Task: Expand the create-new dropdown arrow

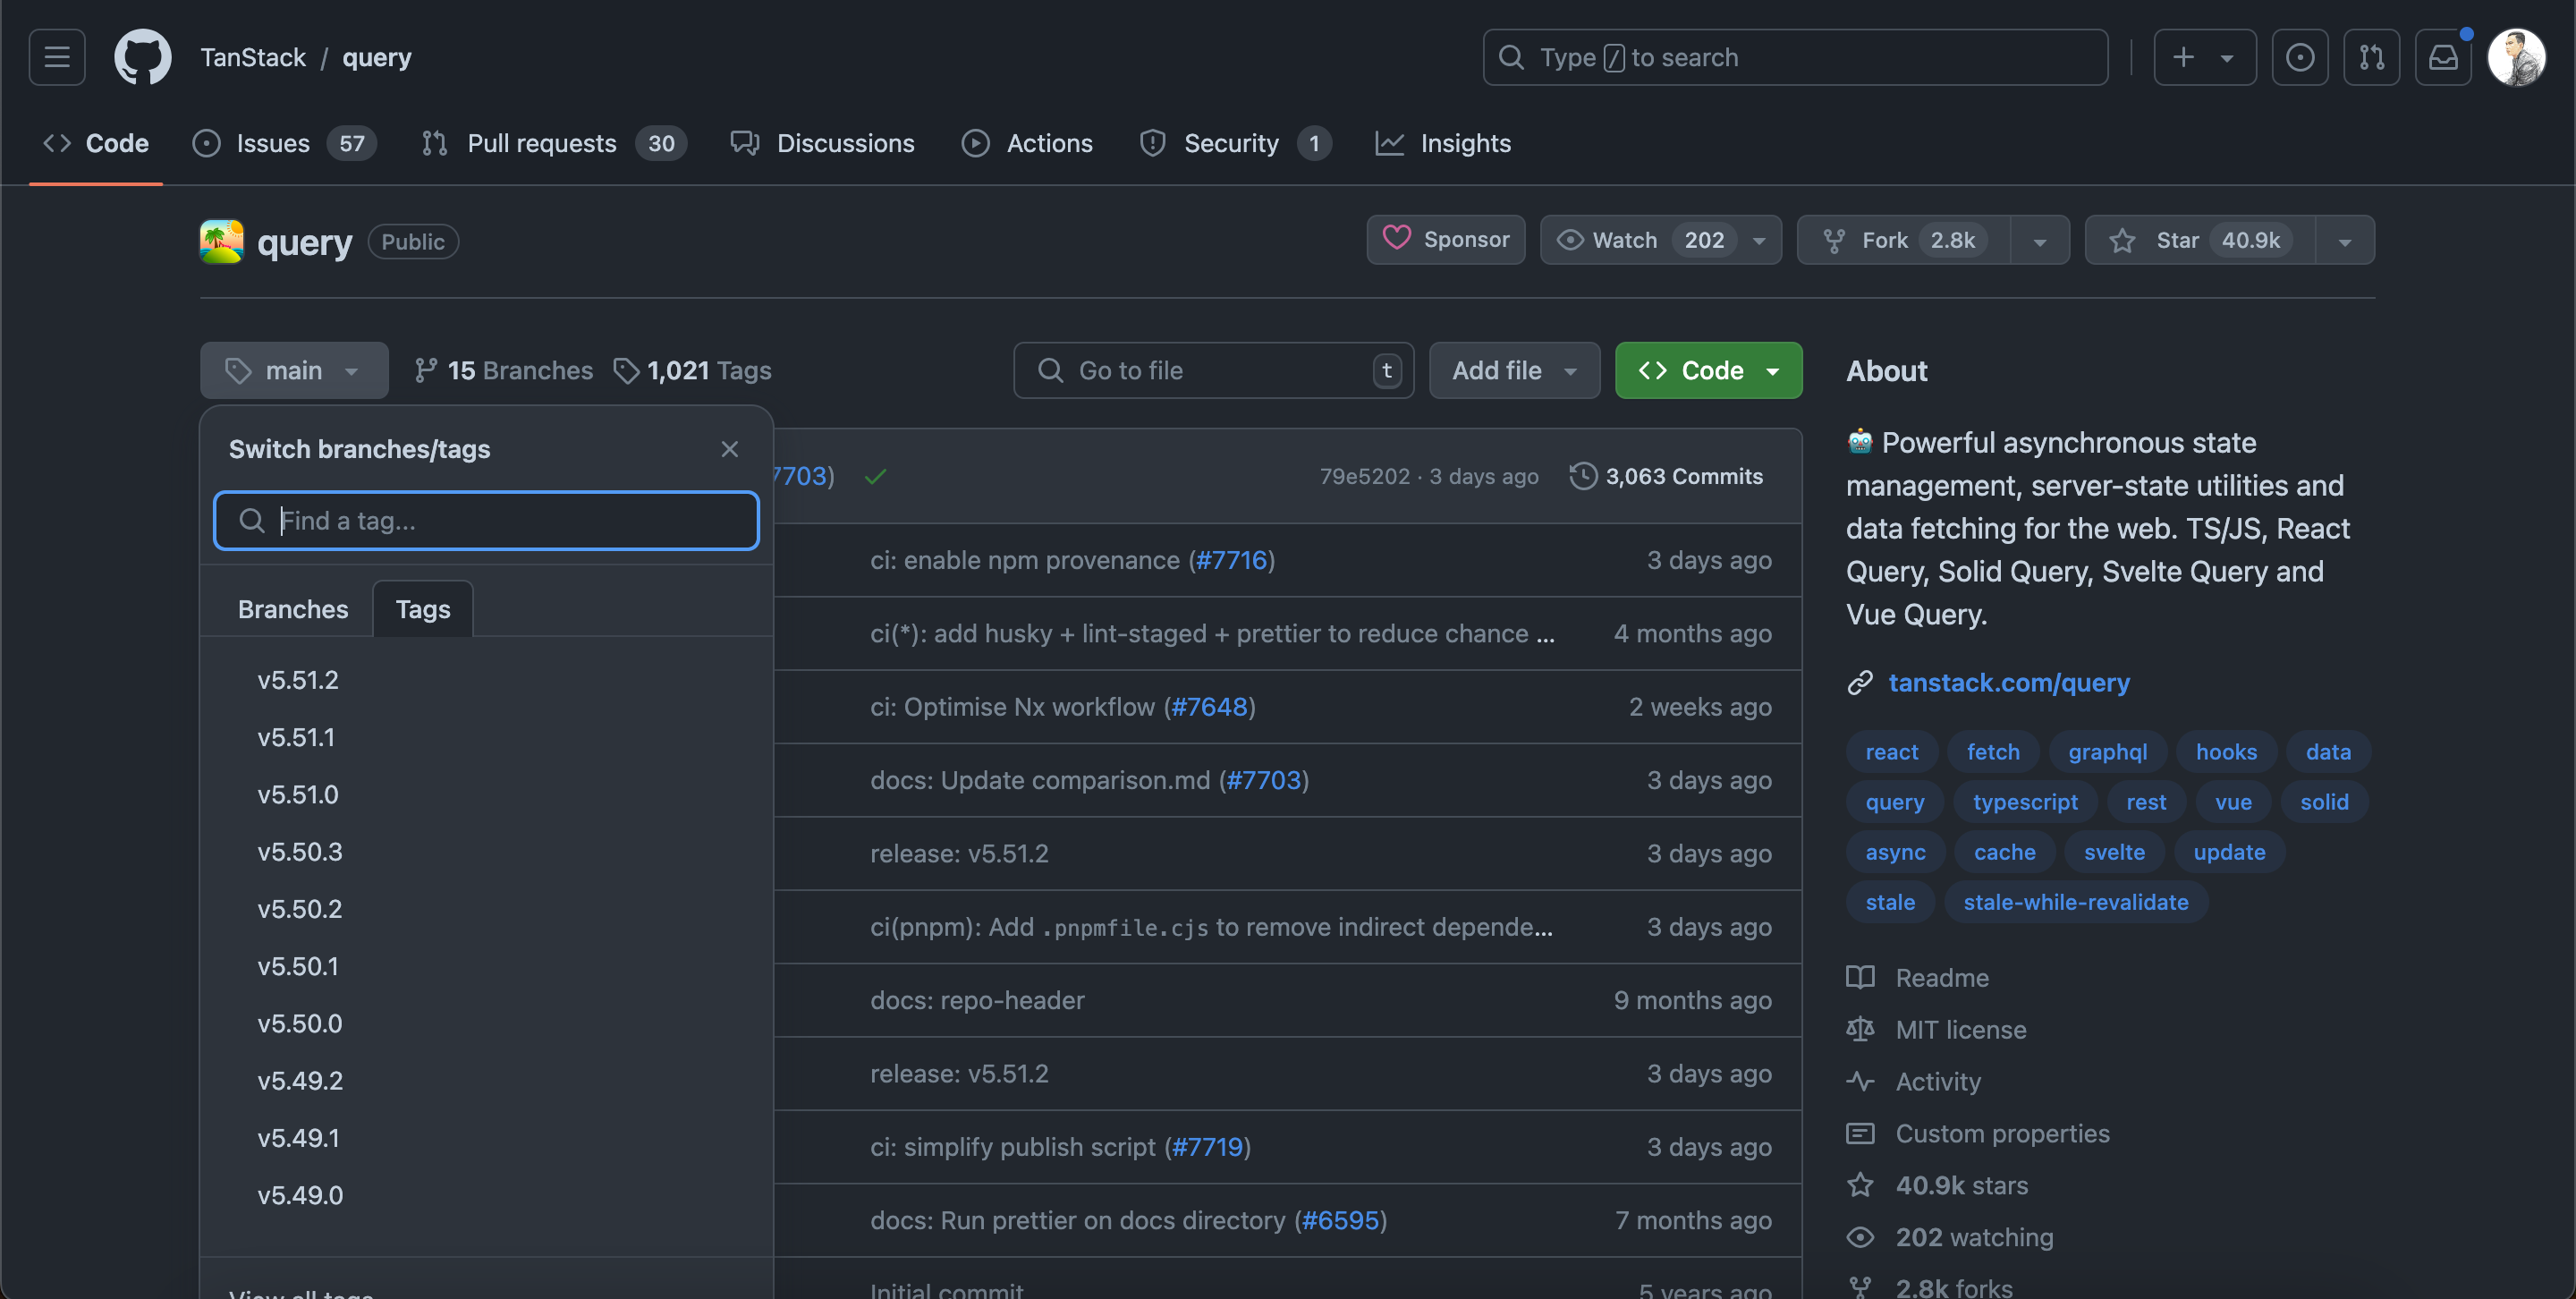Action: [2227, 58]
